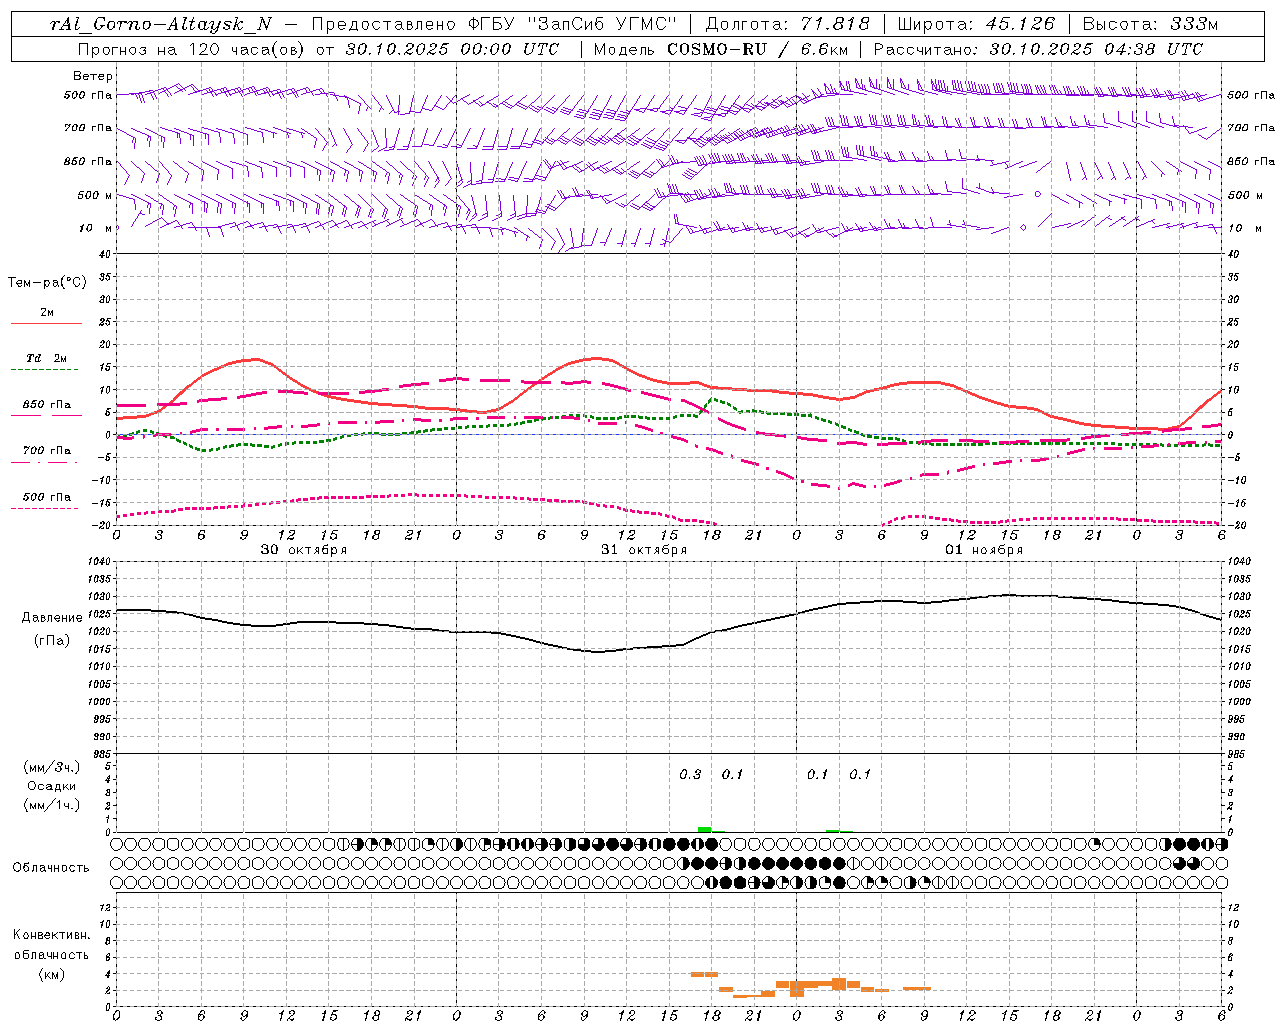Viewport: 1280px width, 1024px height.
Task: Select the '31 октября' date label
Action: 644,550
